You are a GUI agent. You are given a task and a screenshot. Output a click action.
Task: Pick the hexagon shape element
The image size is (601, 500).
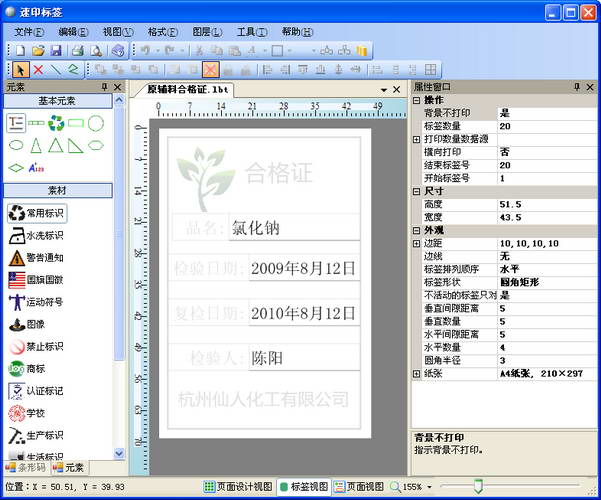tap(96, 145)
